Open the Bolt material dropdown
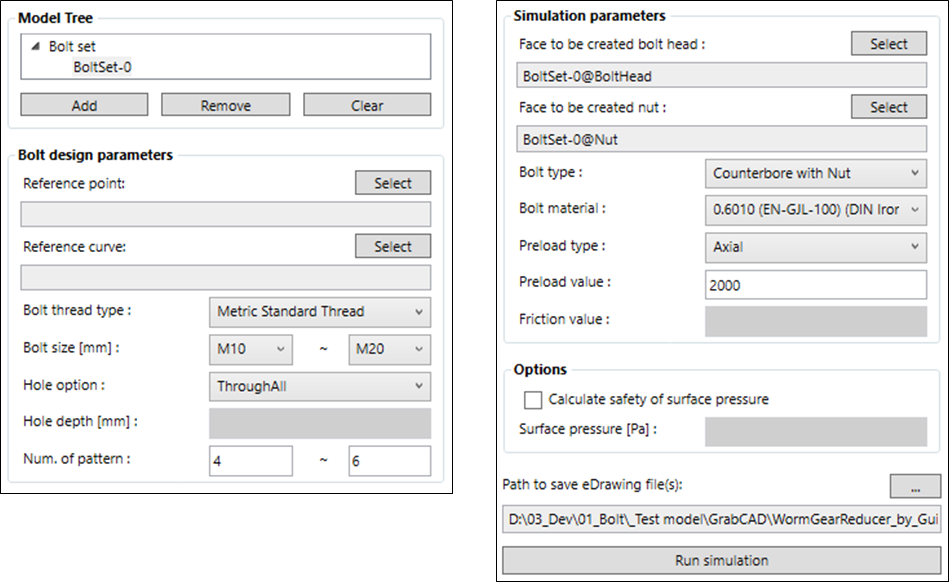 tap(816, 210)
